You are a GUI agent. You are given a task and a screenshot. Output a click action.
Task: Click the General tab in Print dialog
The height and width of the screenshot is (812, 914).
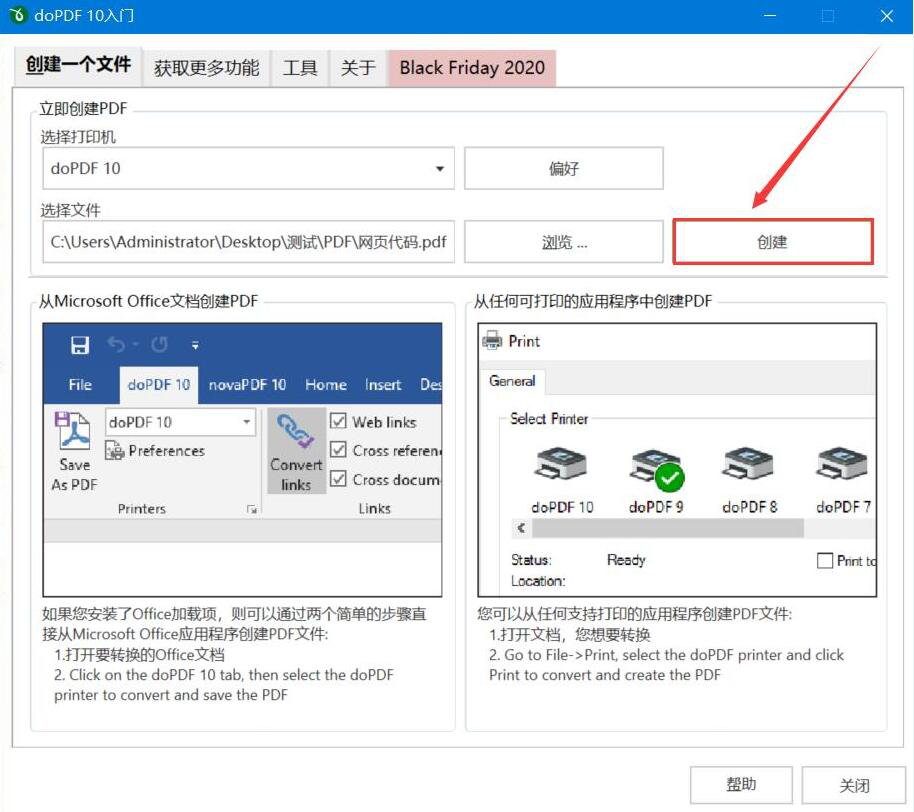(512, 381)
